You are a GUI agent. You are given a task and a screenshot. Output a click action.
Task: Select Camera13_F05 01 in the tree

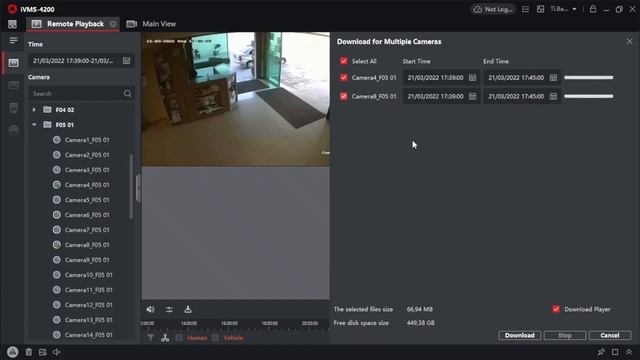89,320
